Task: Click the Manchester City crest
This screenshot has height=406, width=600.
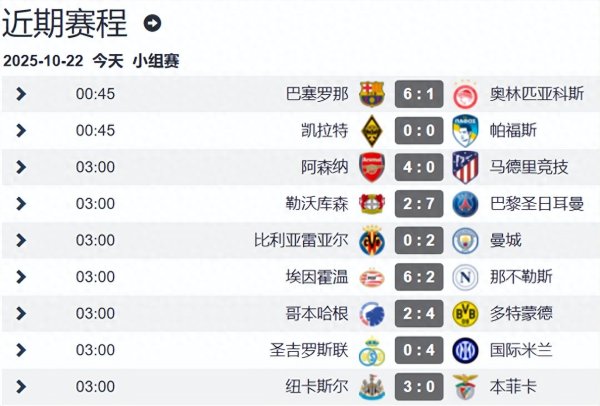Action: tap(464, 240)
